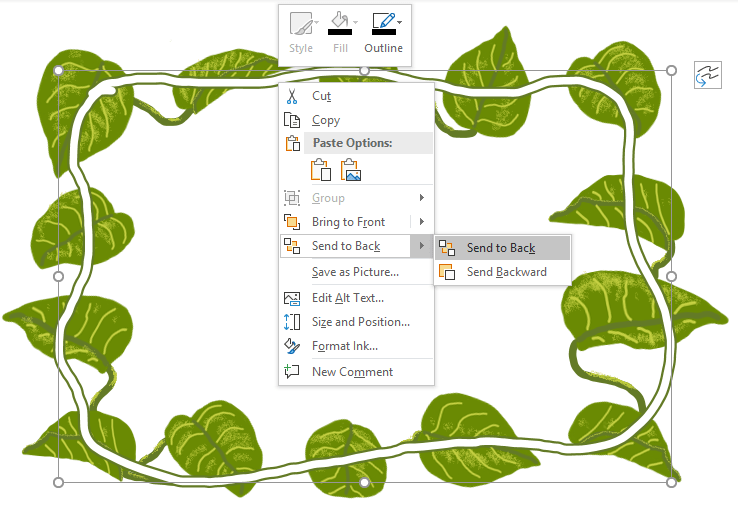Click the Size and Position icon
Screen dimensions: 738x512
coord(292,322)
